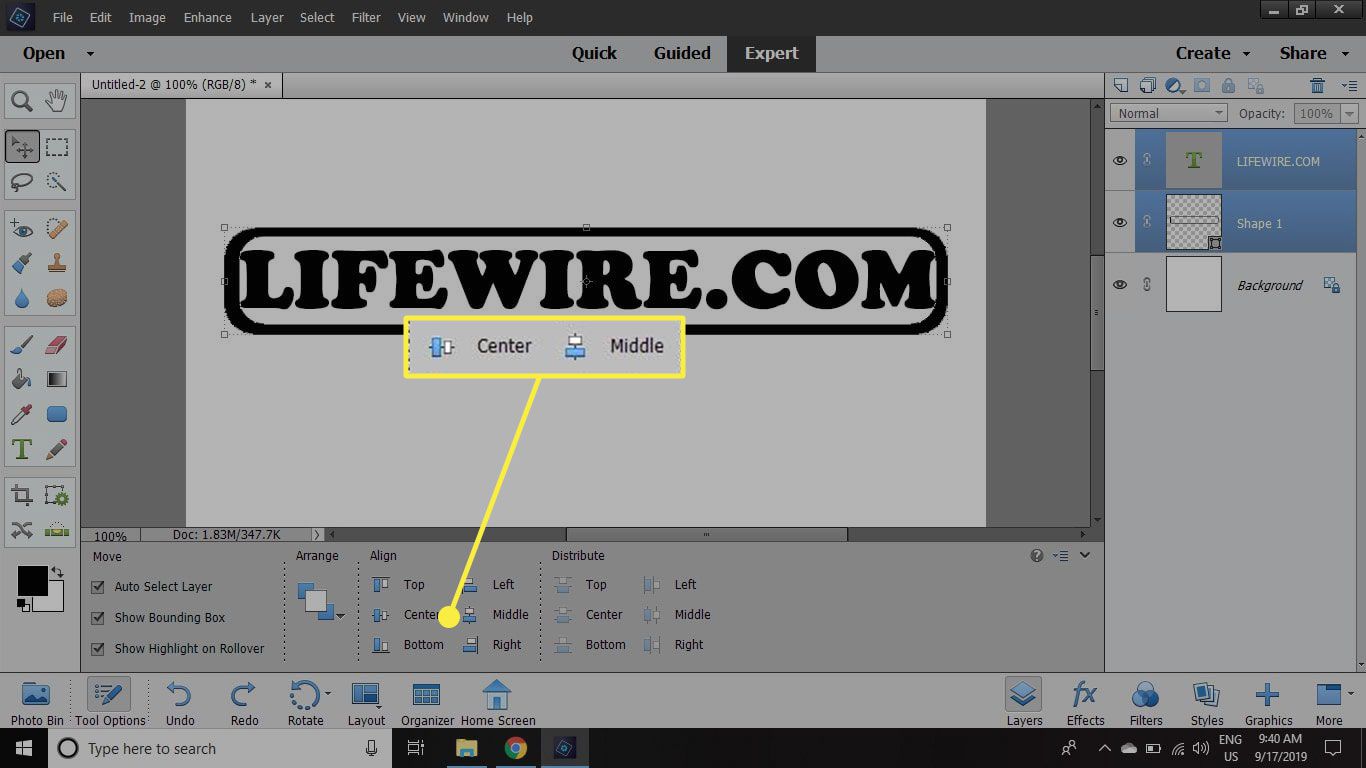
Task: Select the Sponge tool
Action: coord(57,298)
